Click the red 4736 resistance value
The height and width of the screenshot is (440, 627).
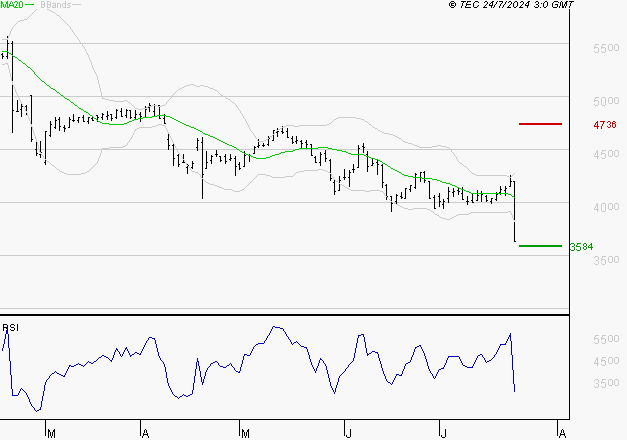tap(605, 125)
